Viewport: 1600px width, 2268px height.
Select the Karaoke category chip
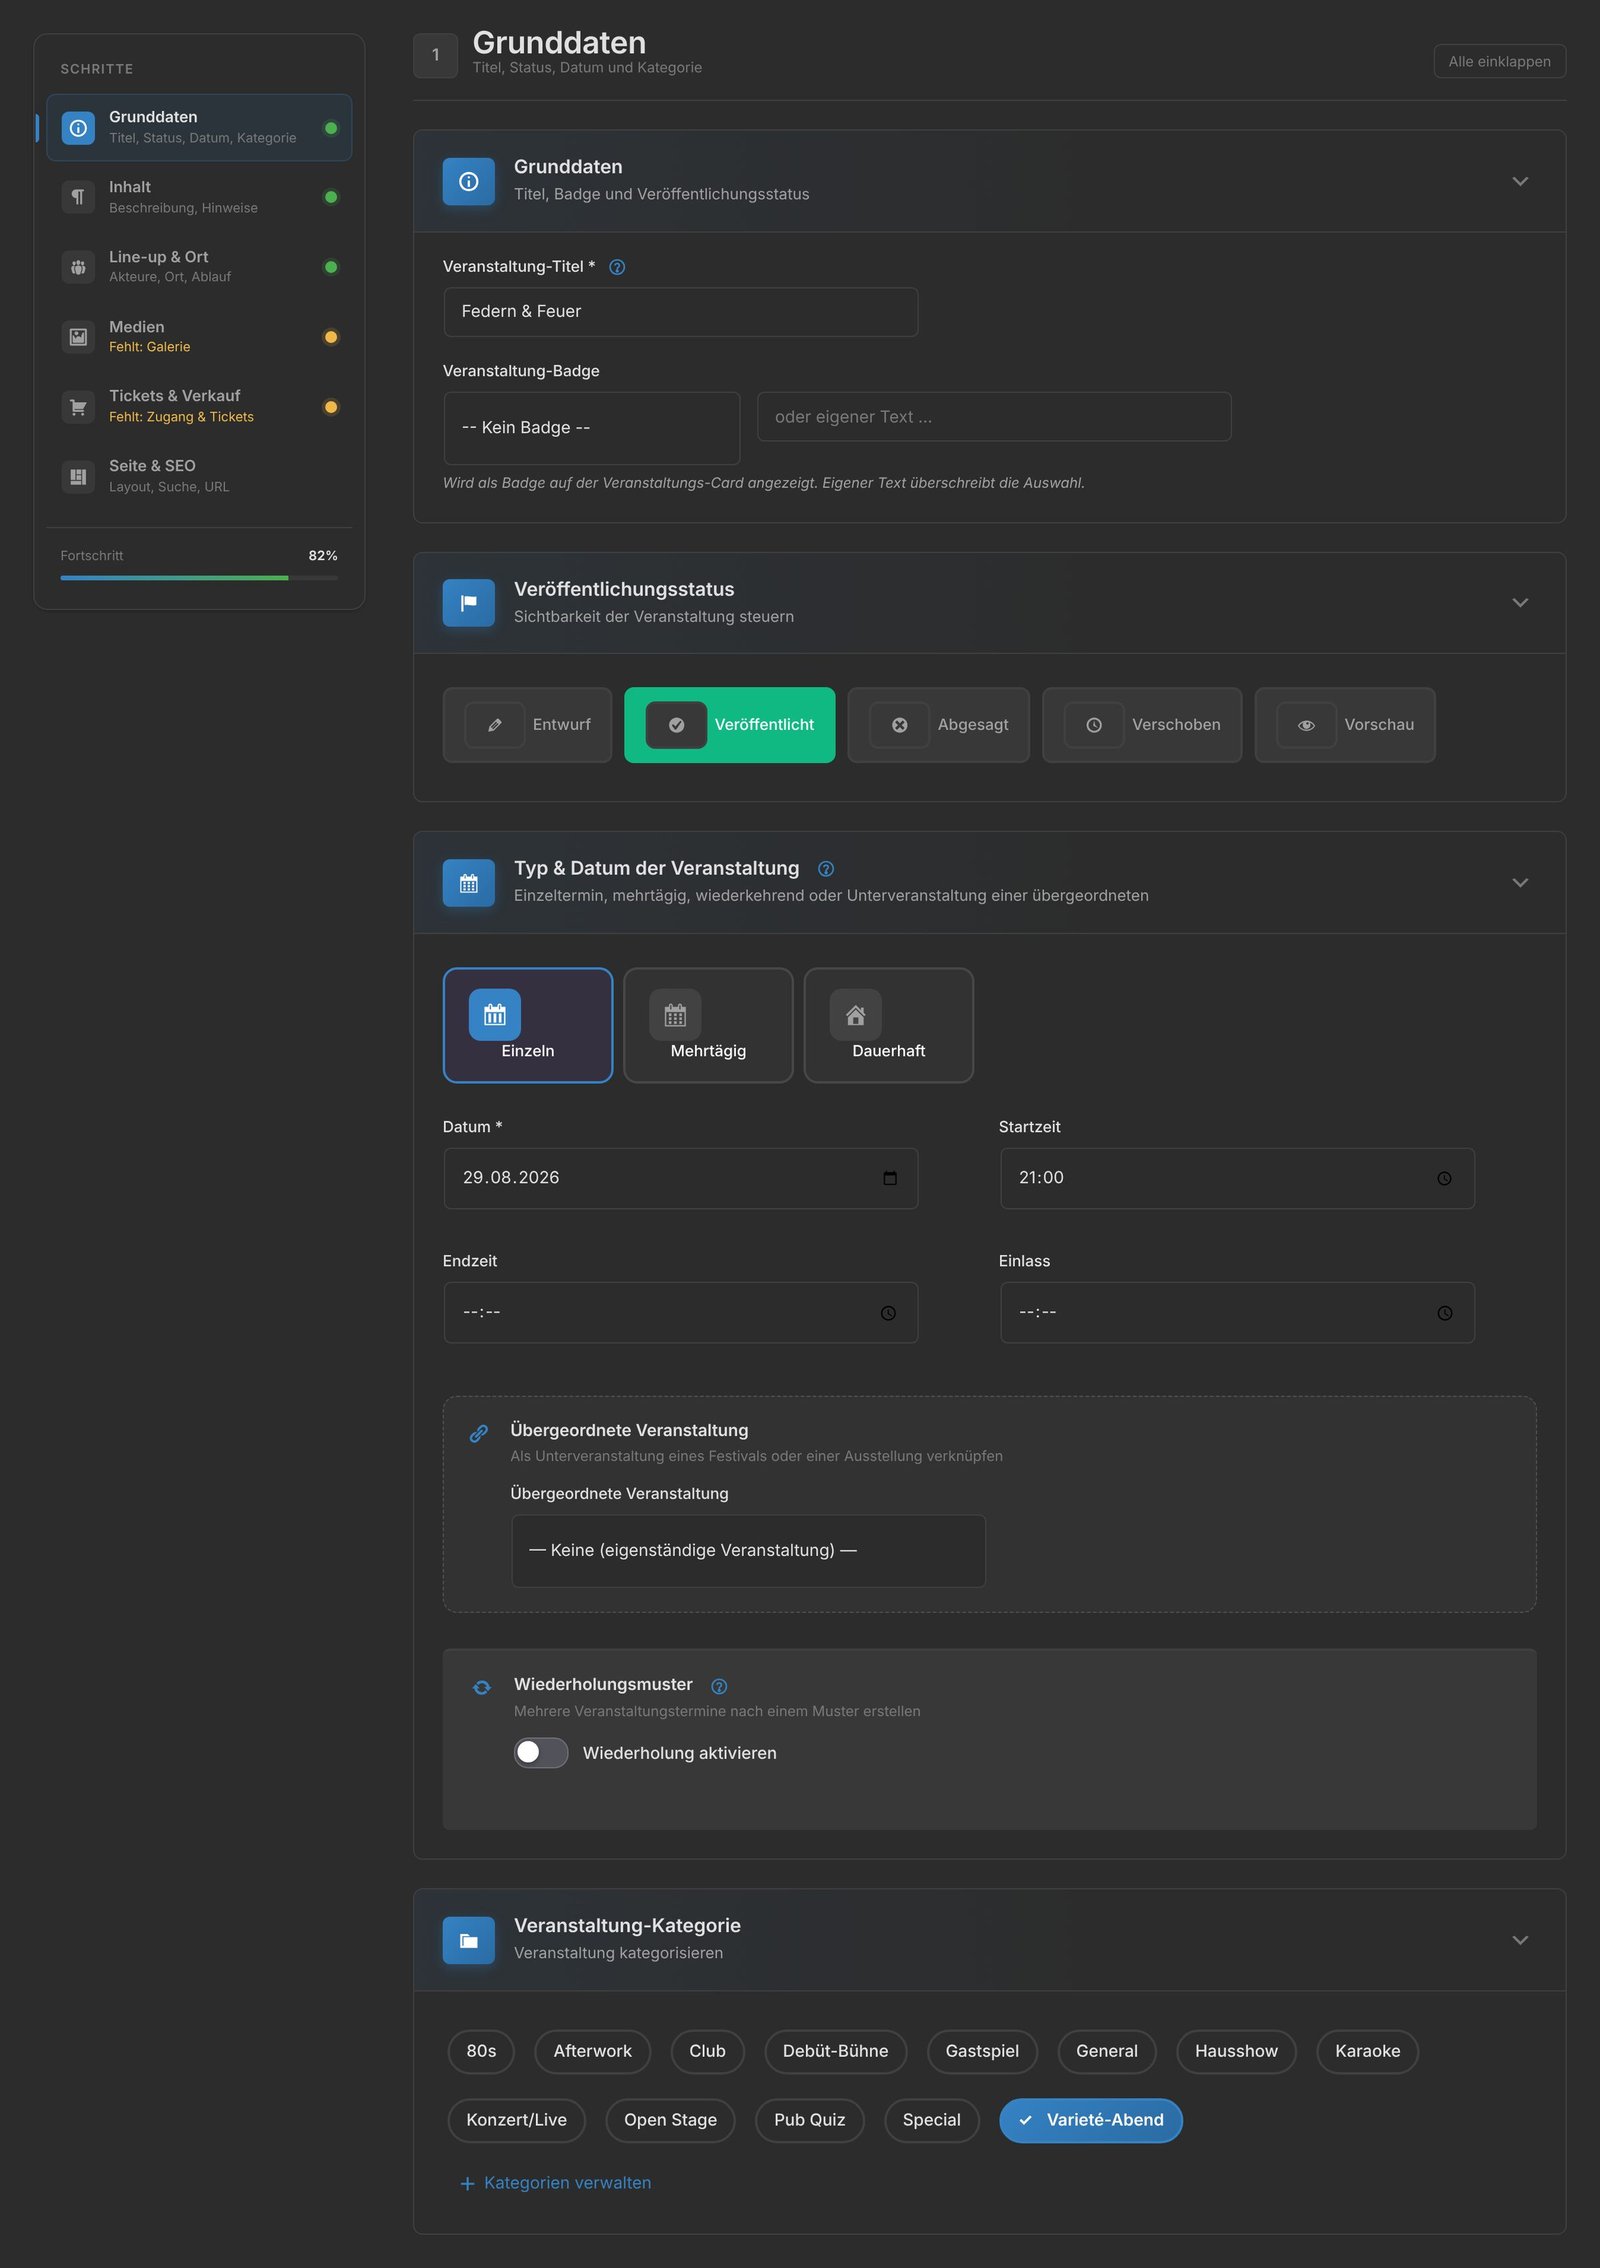click(x=1367, y=2051)
